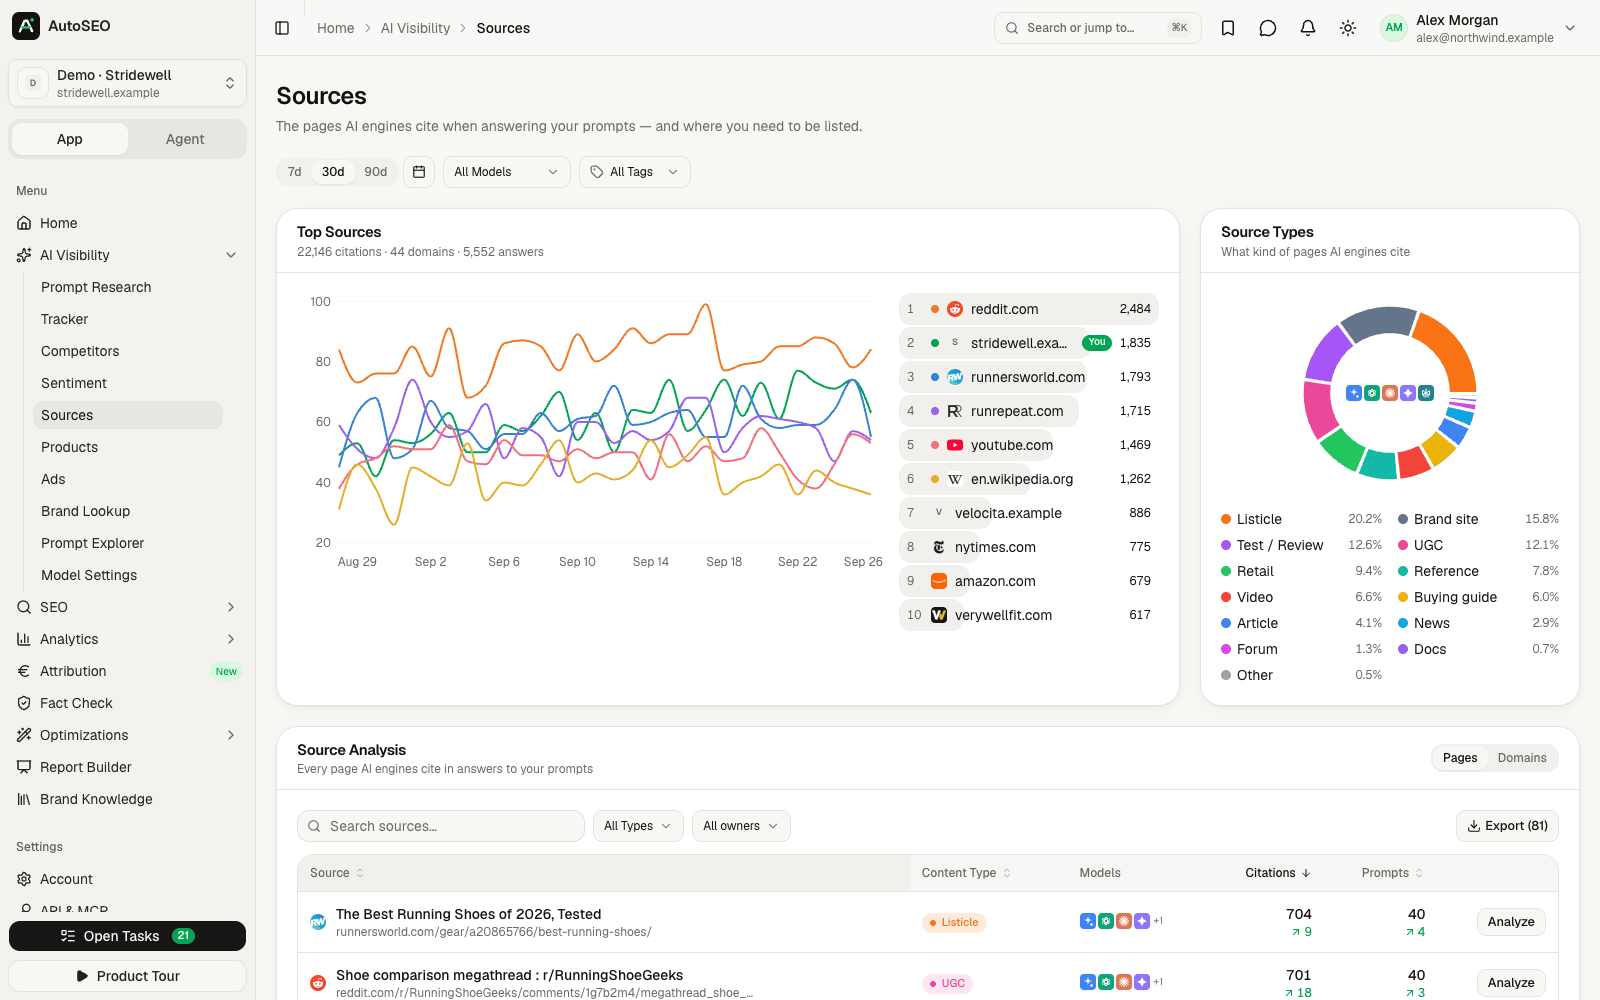This screenshot has width=1600, height=1000.
Task: Open the calendar date picker icon
Action: pos(419,172)
